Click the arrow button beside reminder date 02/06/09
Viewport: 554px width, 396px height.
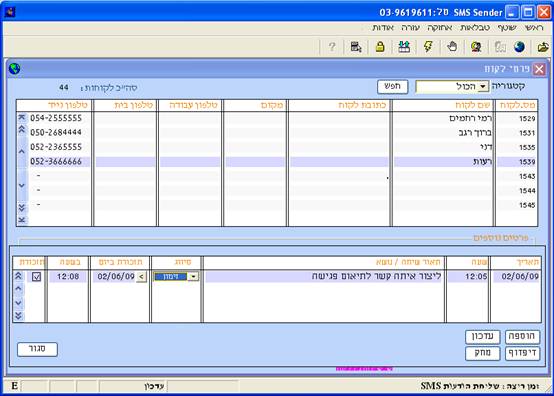(141, 277)
